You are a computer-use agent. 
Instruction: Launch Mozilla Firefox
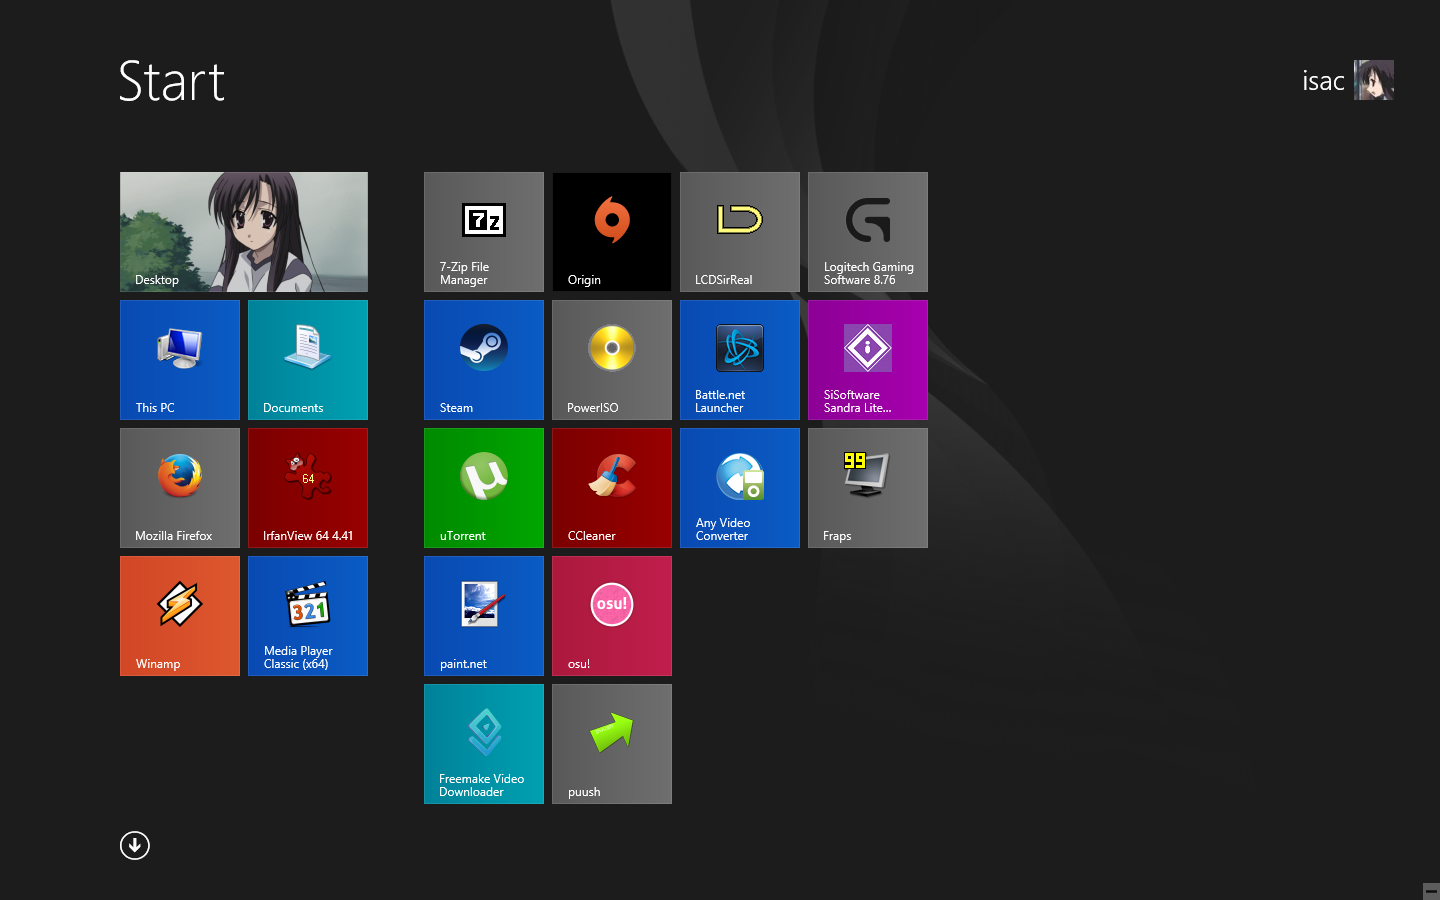180,488
